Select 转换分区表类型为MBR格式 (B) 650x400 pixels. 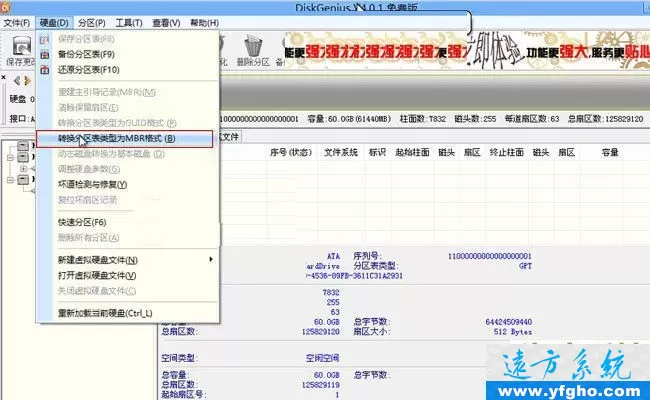tap(124, 138)
